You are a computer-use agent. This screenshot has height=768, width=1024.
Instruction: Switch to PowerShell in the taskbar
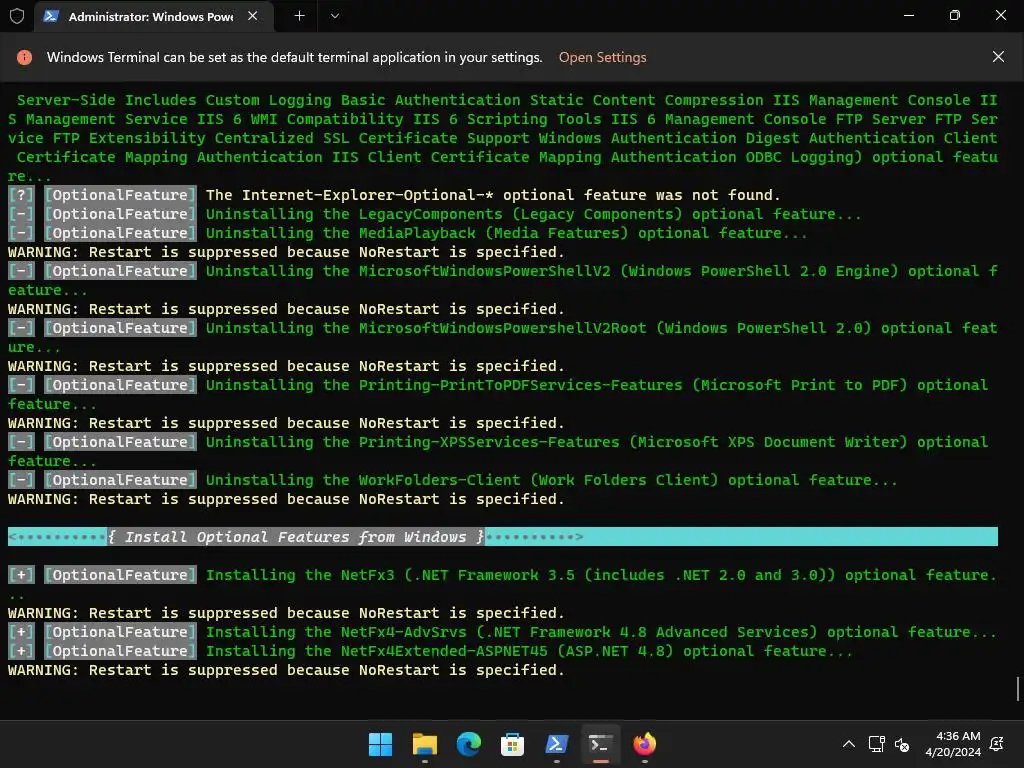556,744
